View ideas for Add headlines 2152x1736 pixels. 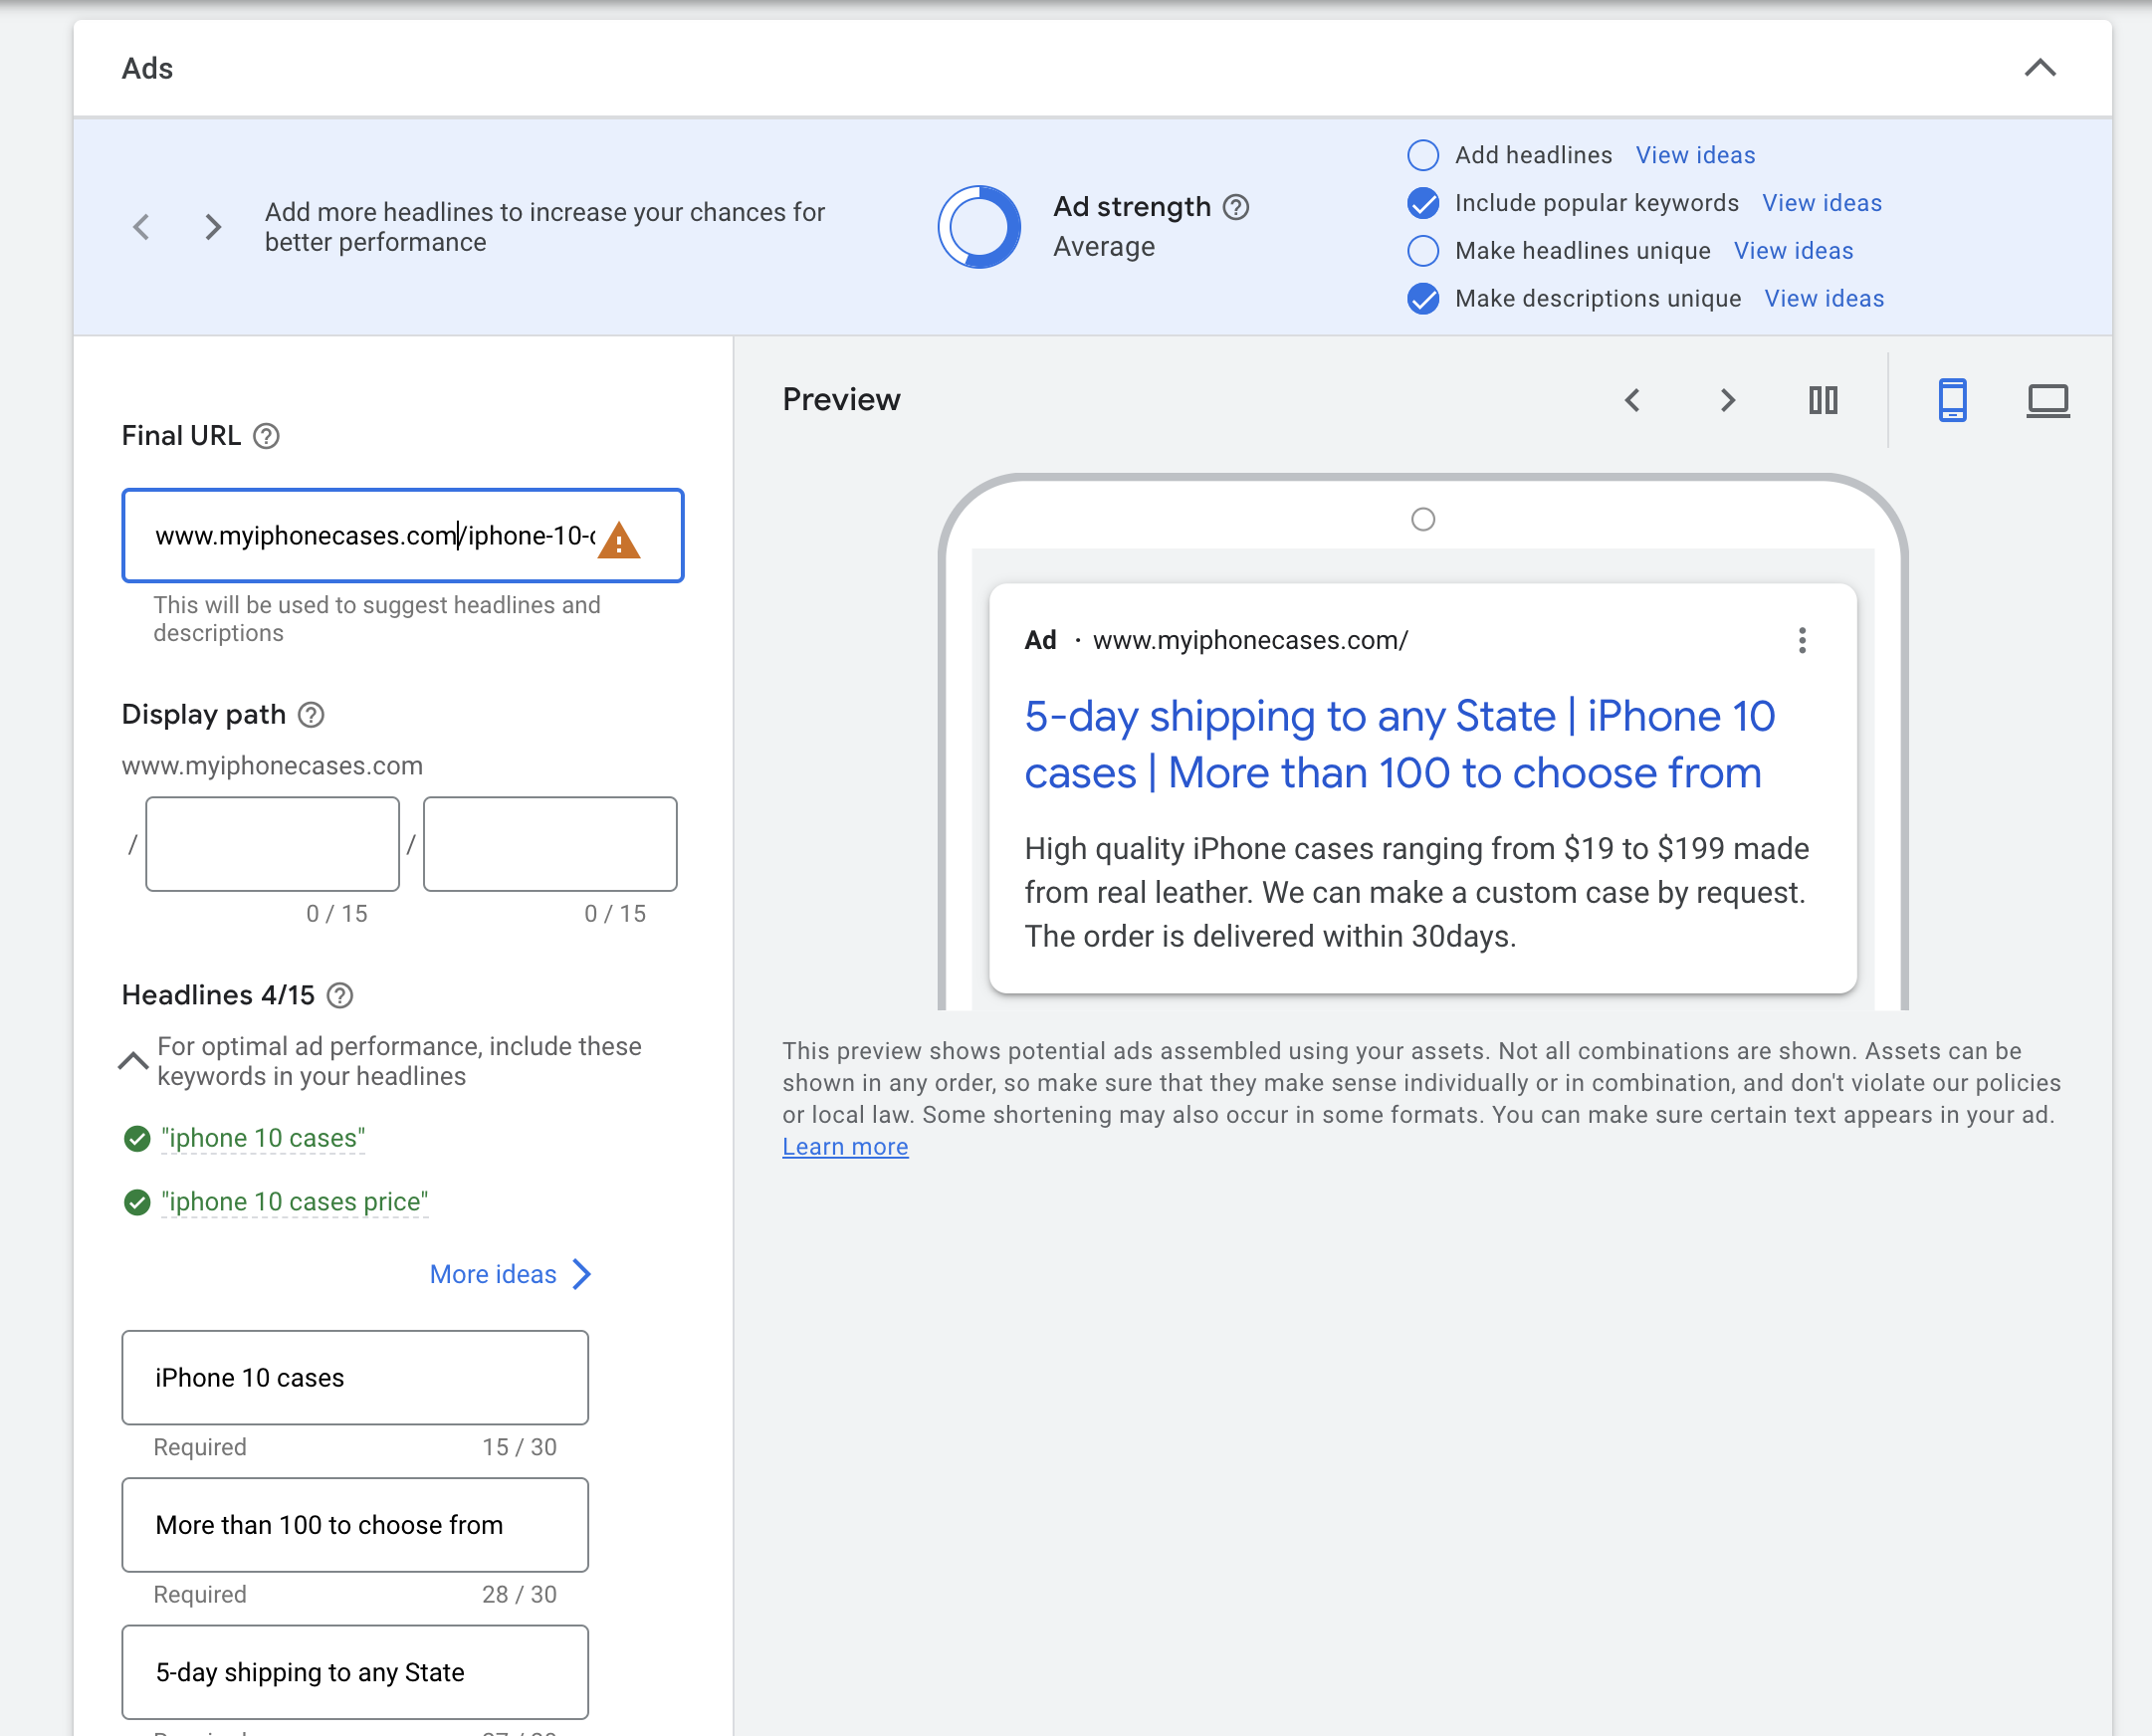point(1695,155)
